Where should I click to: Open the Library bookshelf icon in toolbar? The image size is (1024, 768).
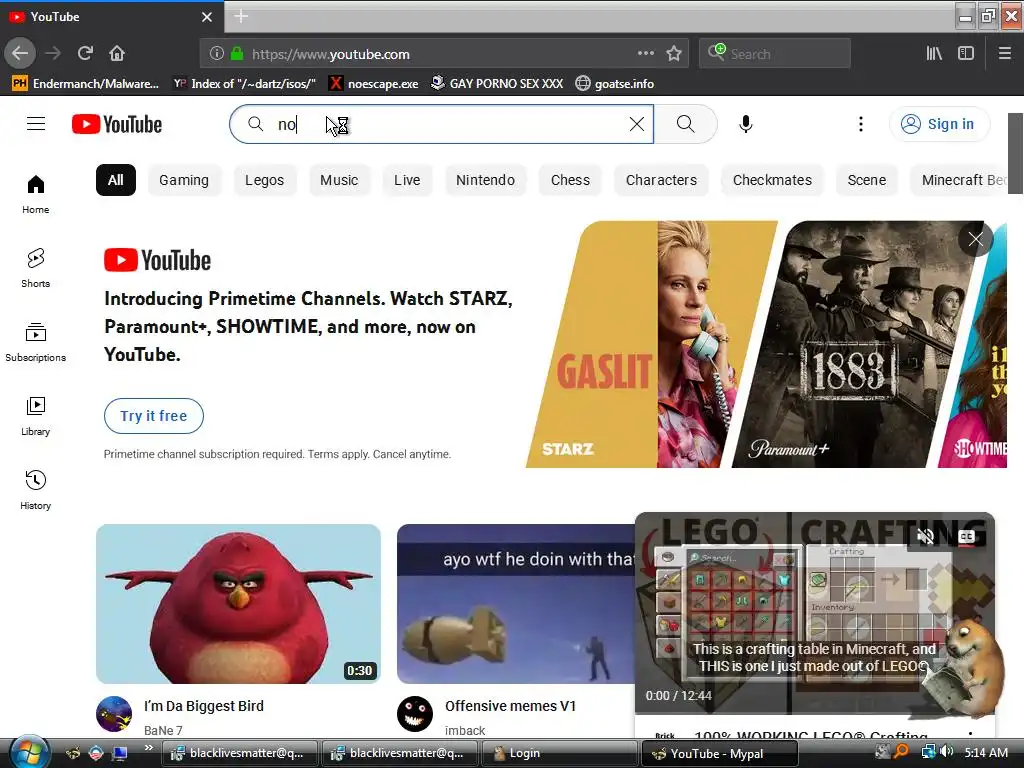point(935,54)
